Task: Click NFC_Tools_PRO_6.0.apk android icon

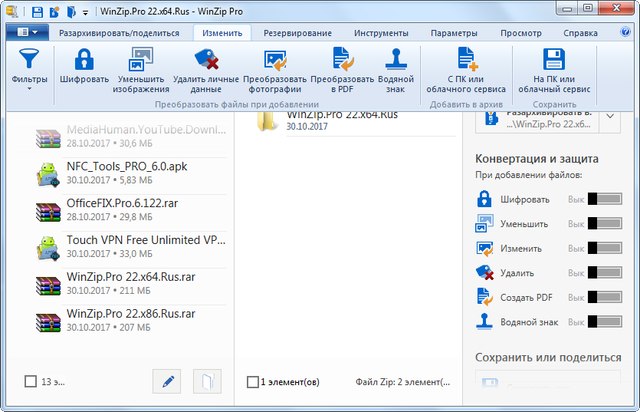Action: point(48,175)
